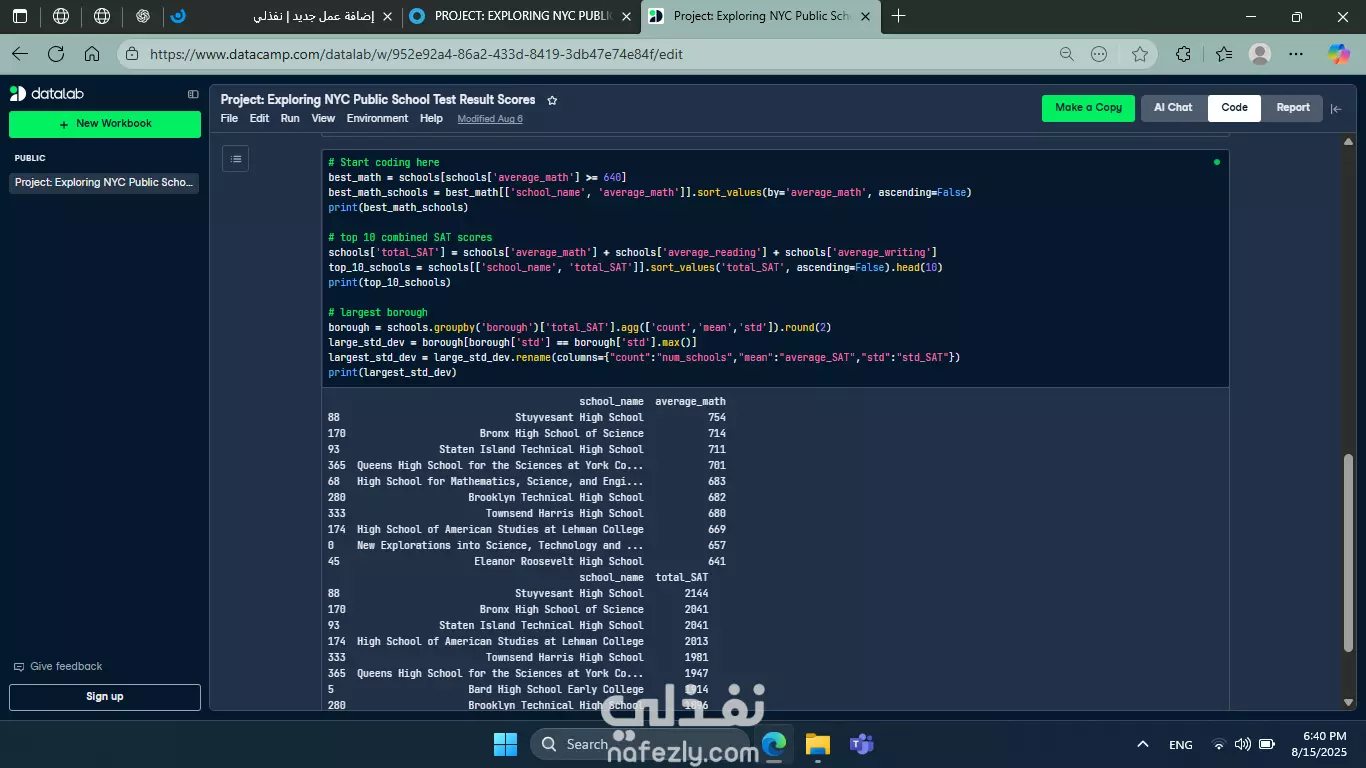This screenshot has width=1366, height=768.
Task: Open the Edit menu
Action: coord(259,118)
